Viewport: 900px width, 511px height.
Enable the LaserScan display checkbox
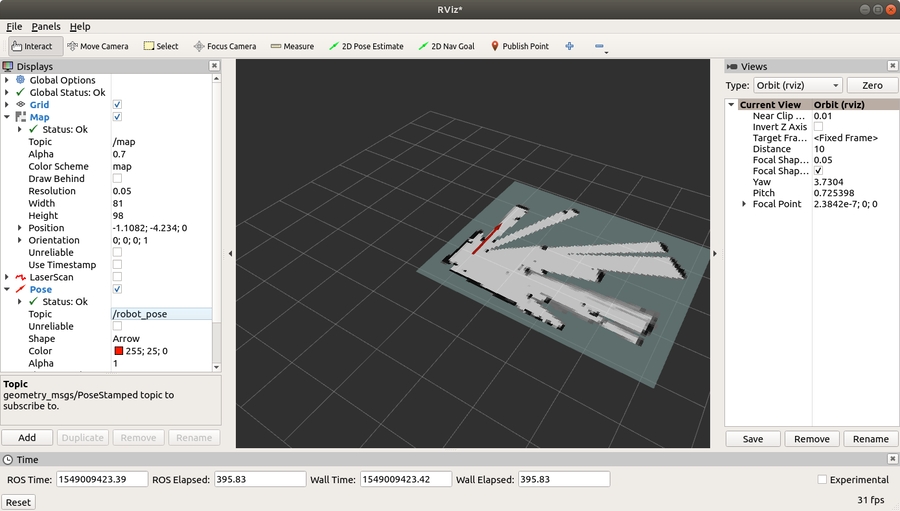[x=118, y=277]
